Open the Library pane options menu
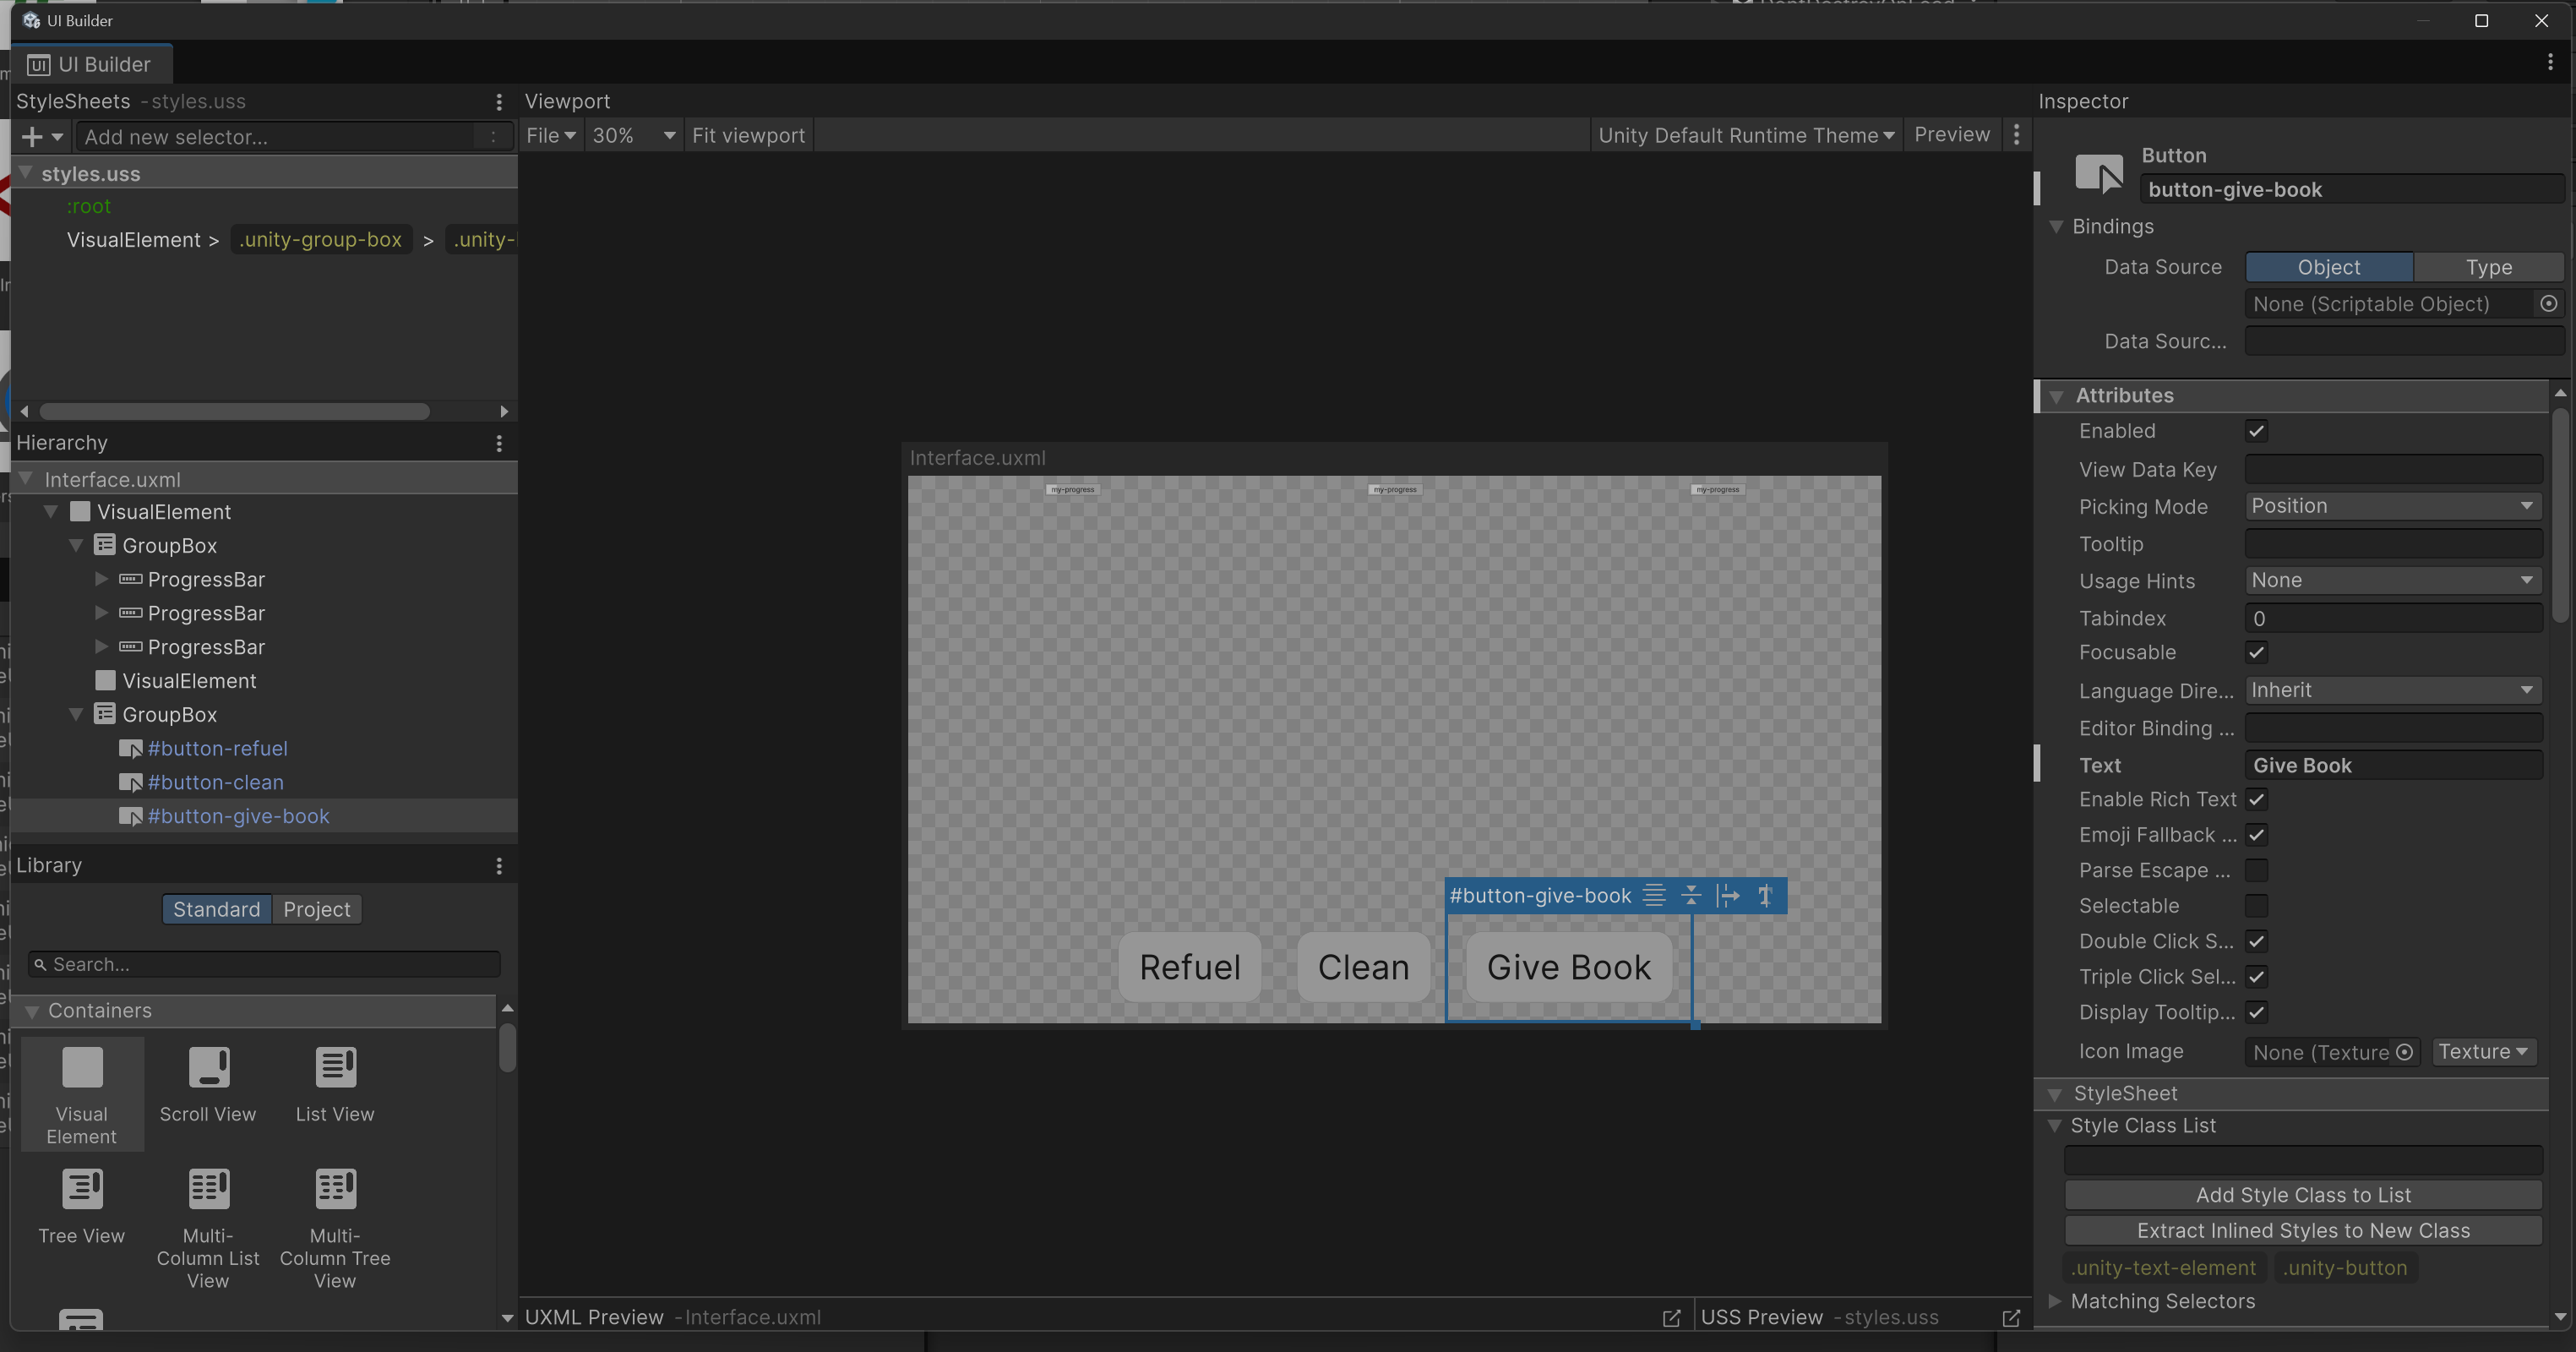Screen dimensions: 2576x1352 coord(499,866)
